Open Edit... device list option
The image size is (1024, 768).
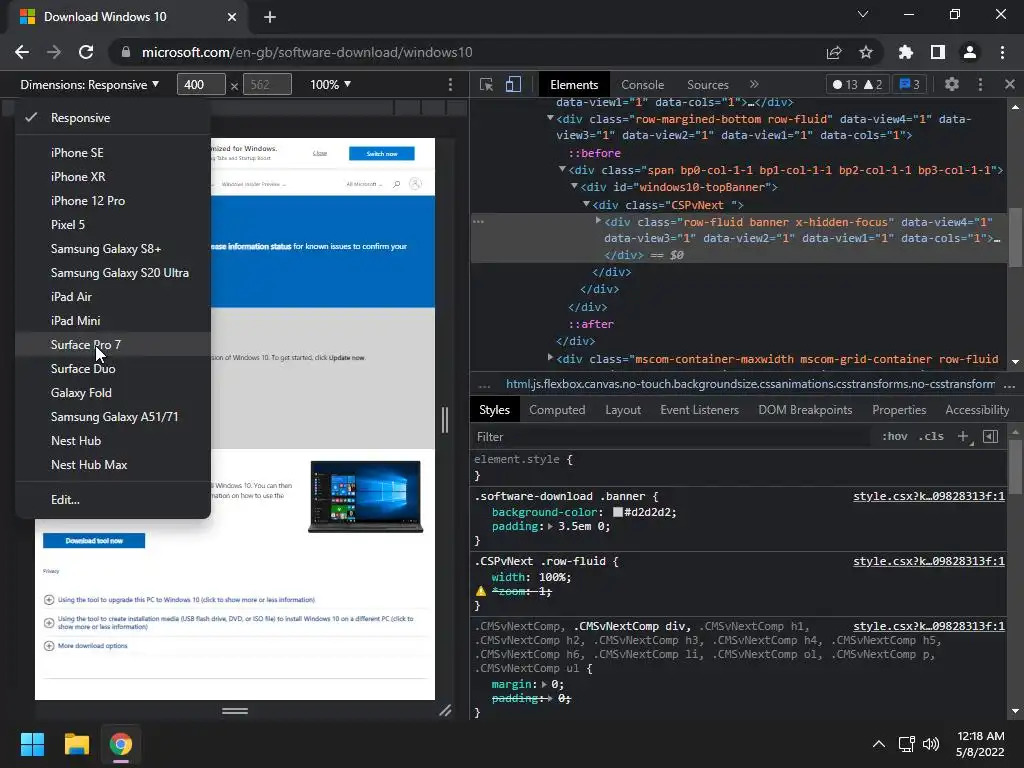[x=112, y=500]
